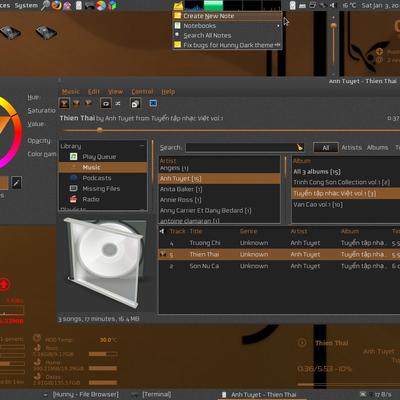Click the clear search broom icon
The height and width of the screenshot is (400, 400).
click(300, 147)
